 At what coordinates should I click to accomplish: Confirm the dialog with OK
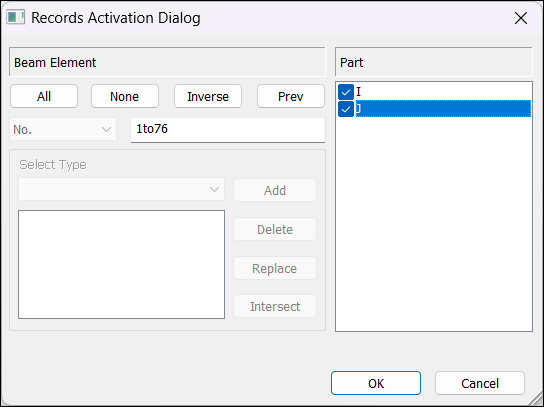click(376, 383)
